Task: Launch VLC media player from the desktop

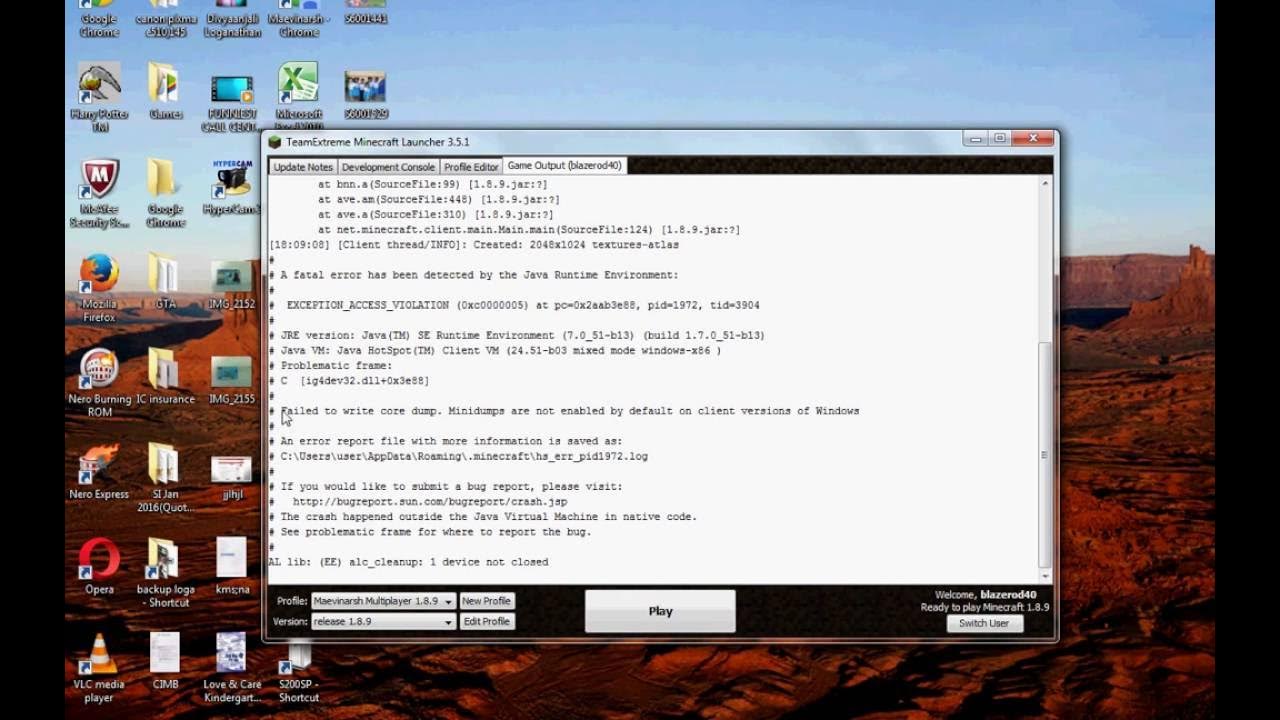Action: (x=99, y=668)
